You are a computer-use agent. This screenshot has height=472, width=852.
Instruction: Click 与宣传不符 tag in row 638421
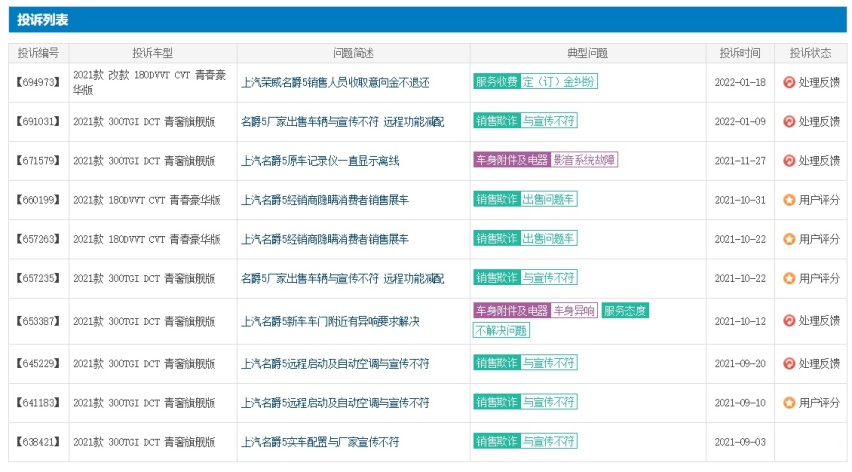coord(548,441)
